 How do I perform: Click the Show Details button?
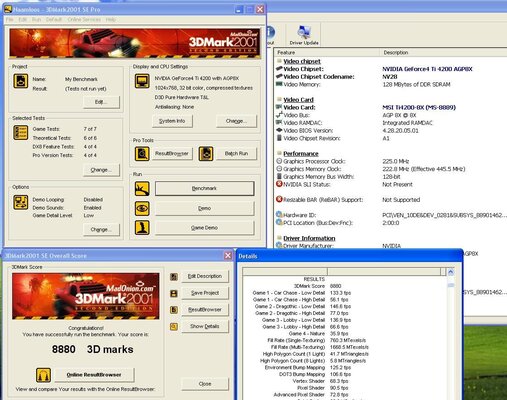click(205, 326)
